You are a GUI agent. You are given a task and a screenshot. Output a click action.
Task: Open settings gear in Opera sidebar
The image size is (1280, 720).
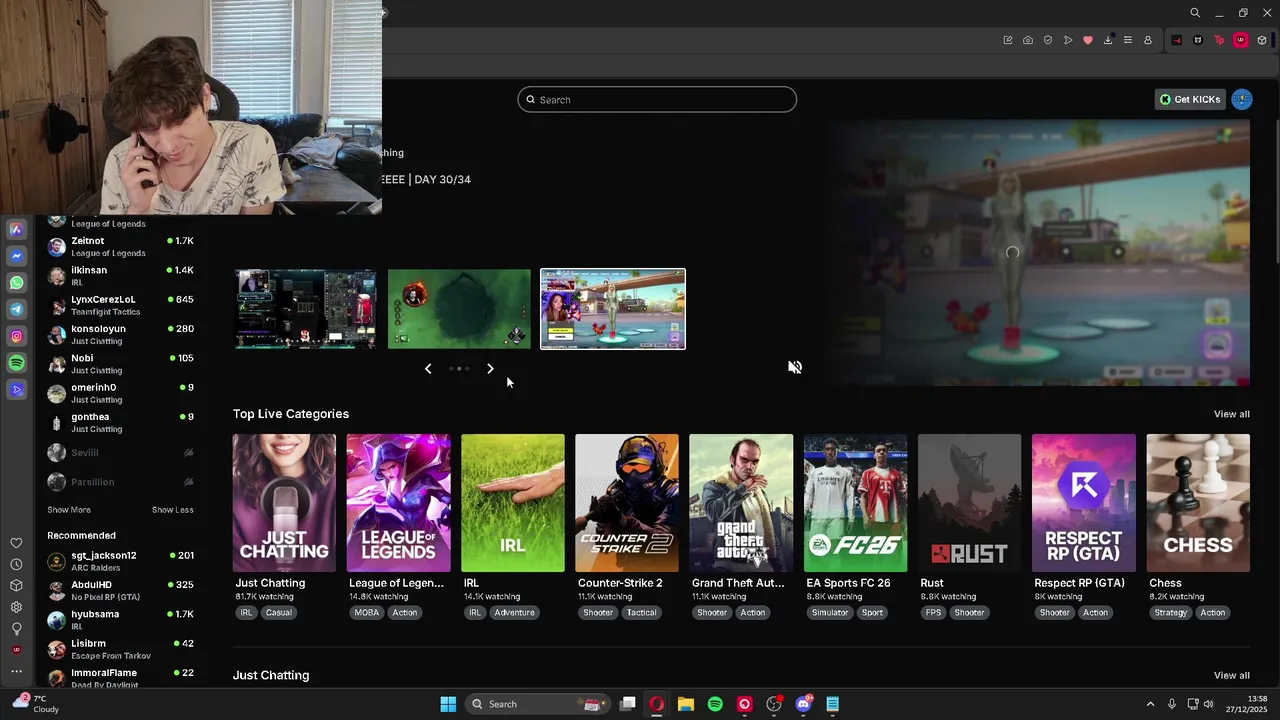pos(16,607)
